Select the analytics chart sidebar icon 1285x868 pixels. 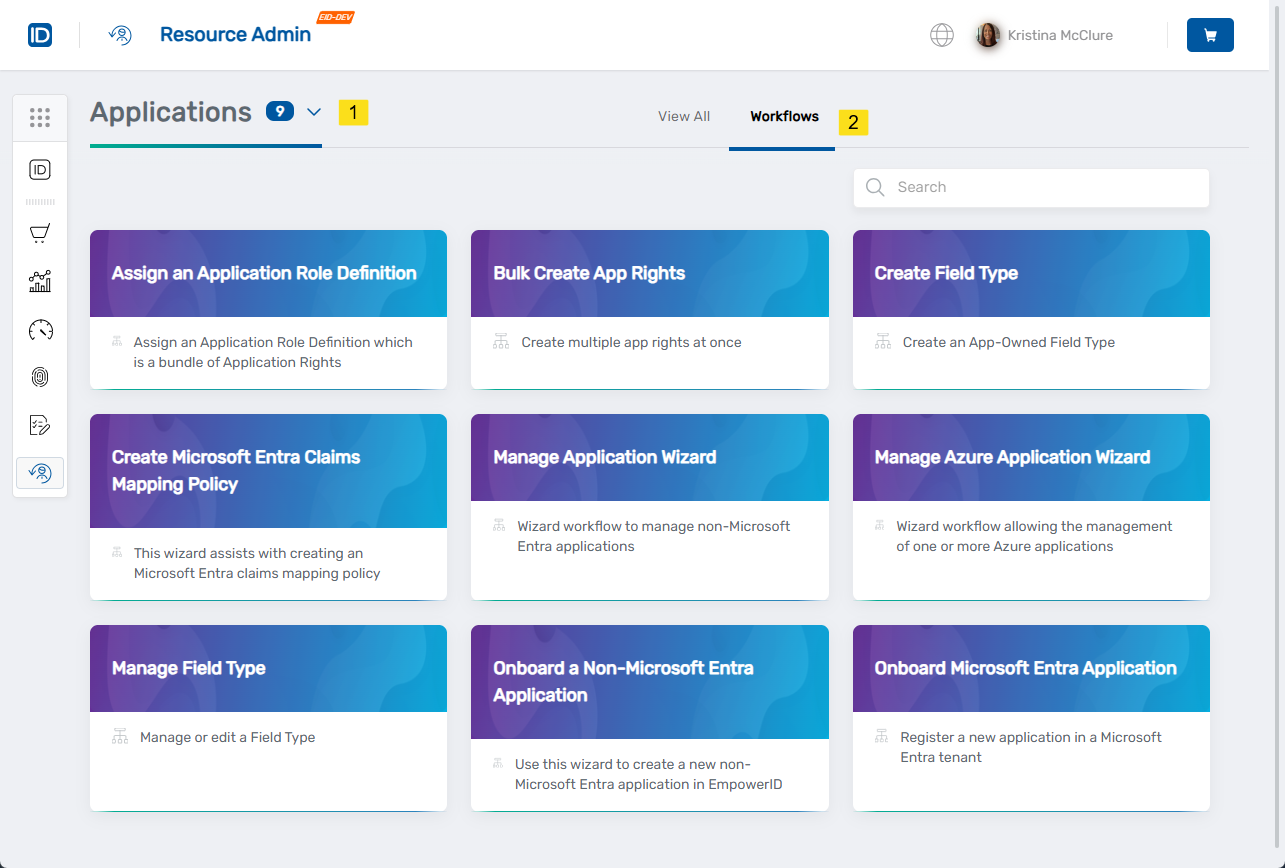(40, 281)
